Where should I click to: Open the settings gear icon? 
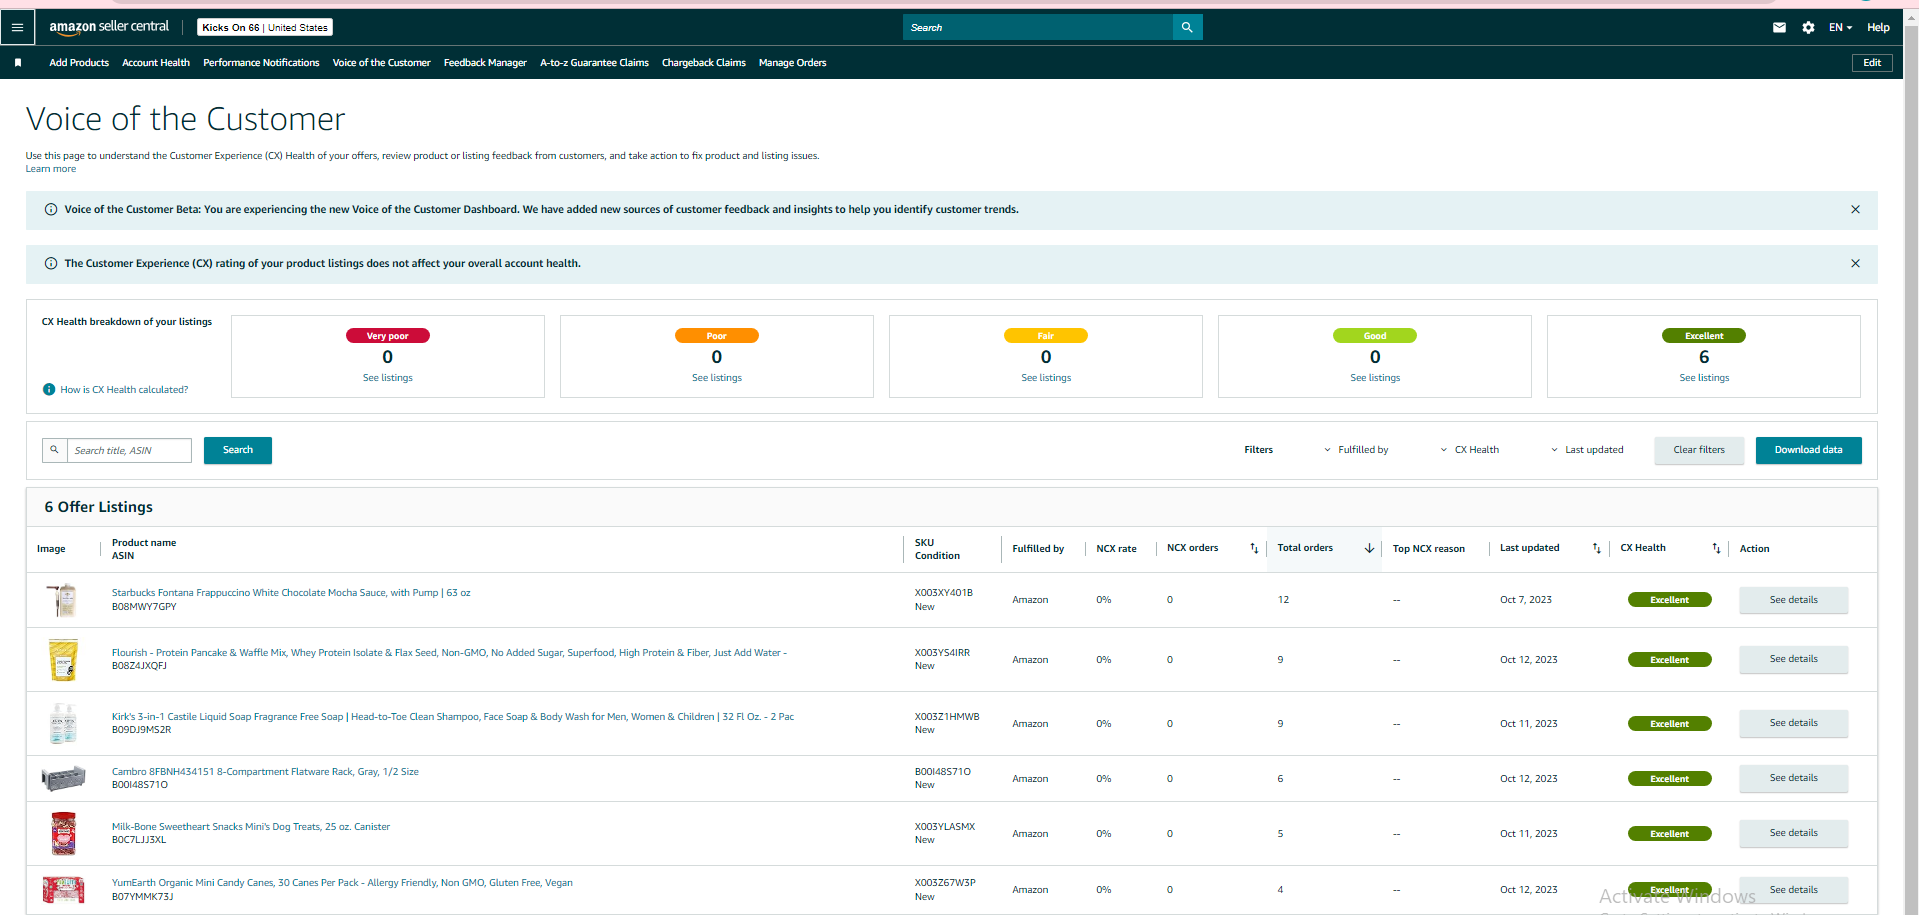click(x=1808, y=27)
